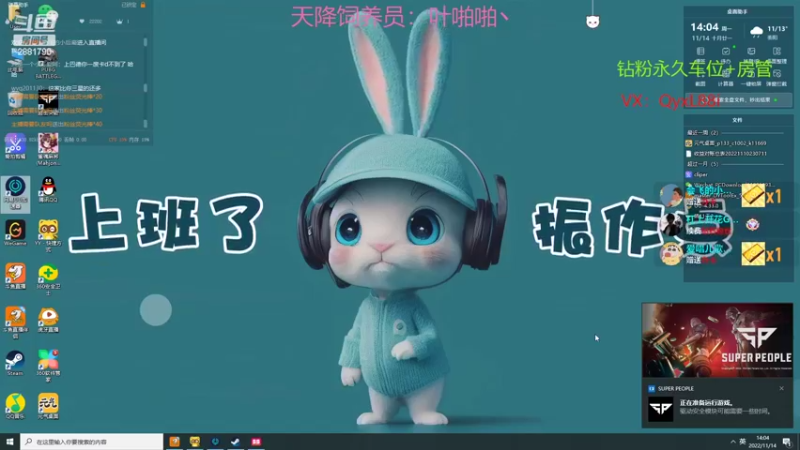800x450 pixels.
Task: Open the 虎牙直播 desktop shortcut
Action: pyautogui.click(x=48, y=320)
